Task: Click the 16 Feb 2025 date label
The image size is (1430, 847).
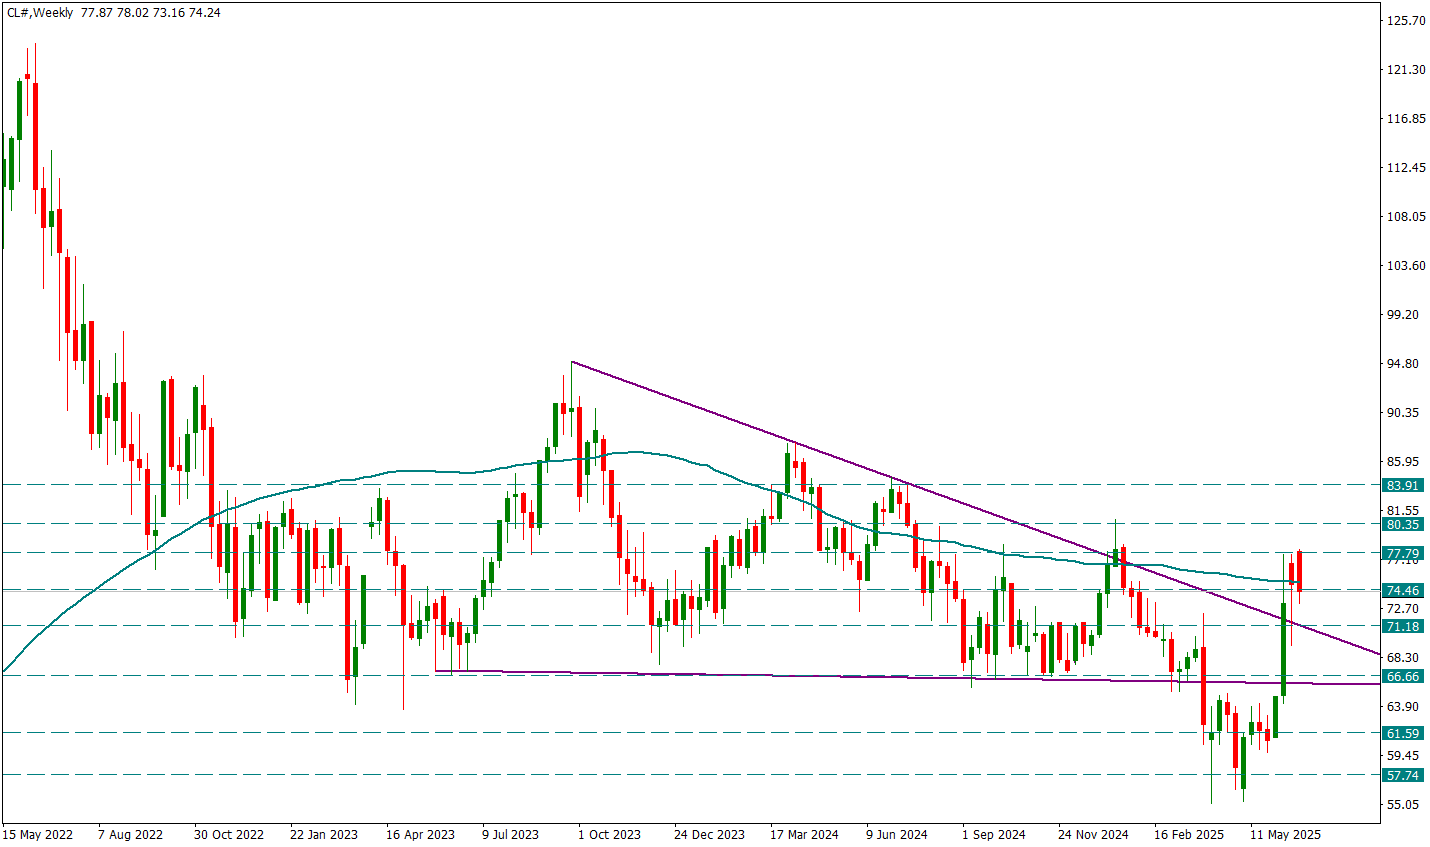Action: coord(1189,834)
